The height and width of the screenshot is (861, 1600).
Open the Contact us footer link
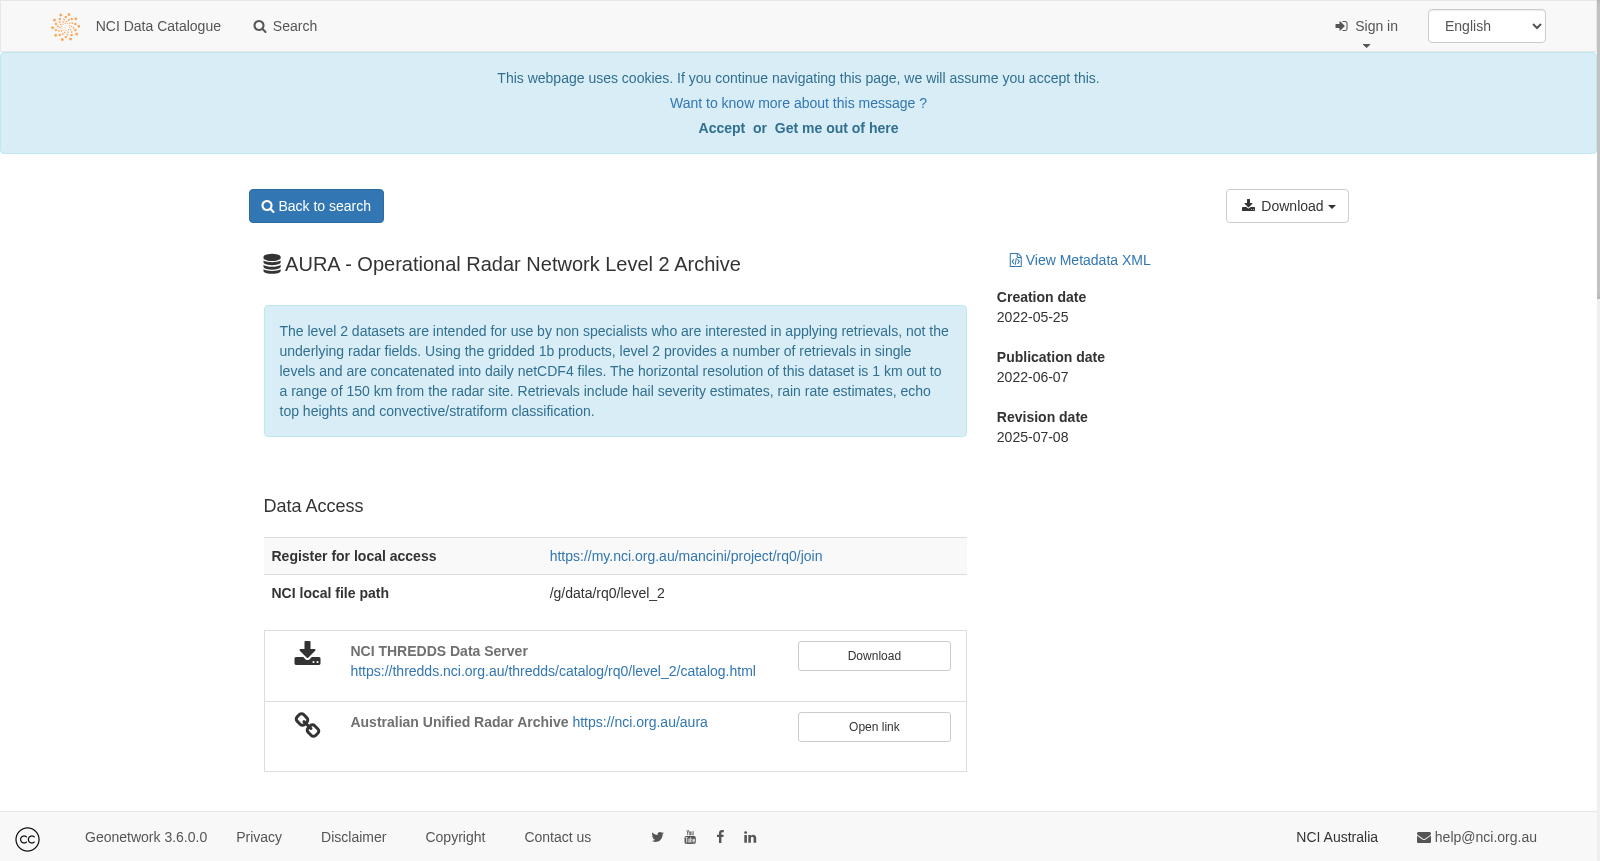click(557, 837)
